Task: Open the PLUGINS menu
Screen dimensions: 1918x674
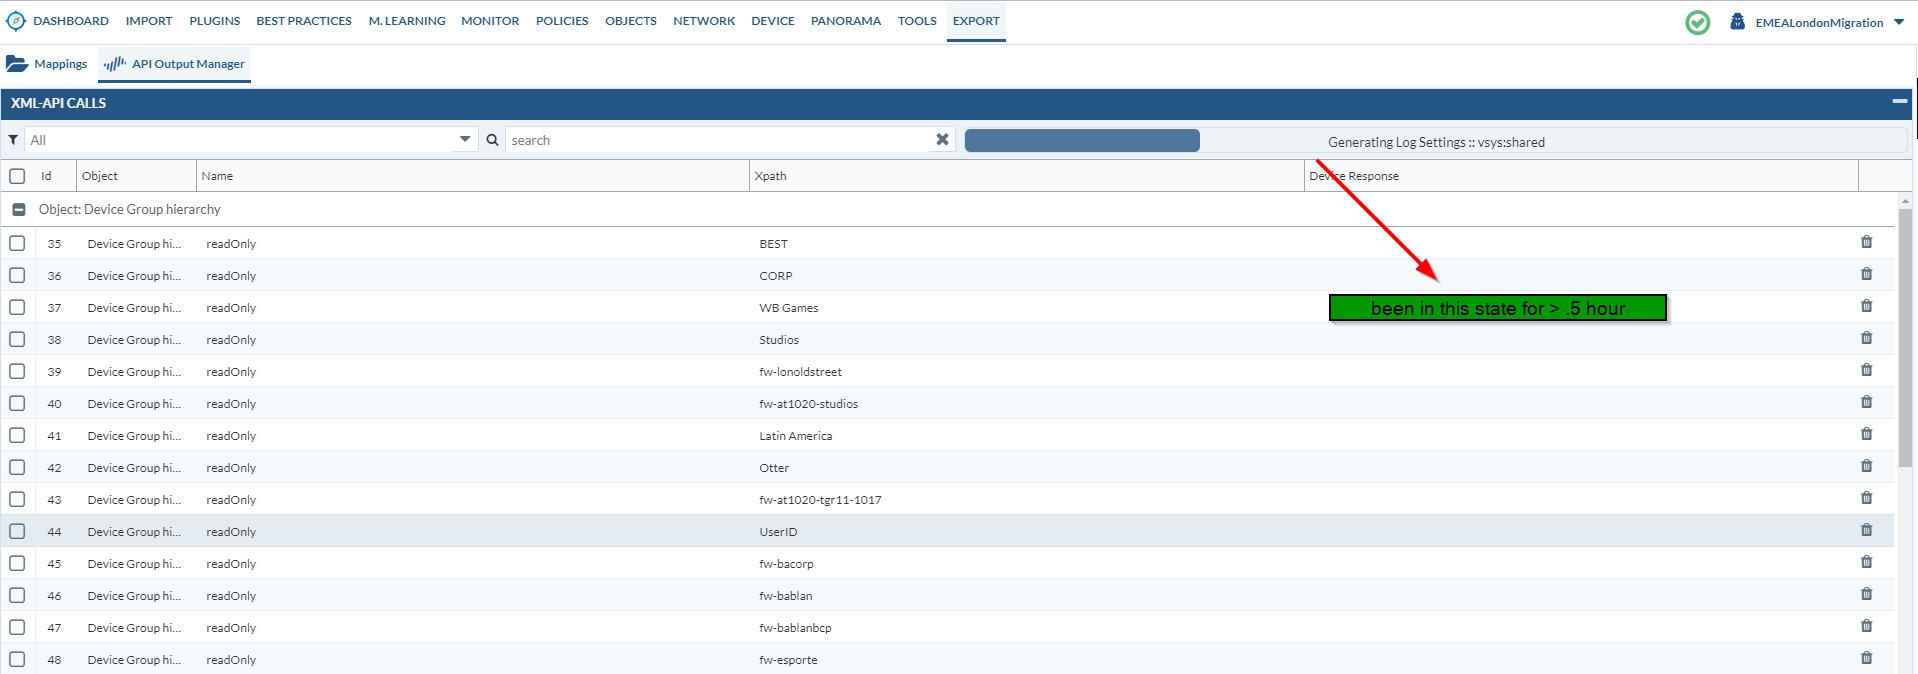Action: [x=215, y=21]
